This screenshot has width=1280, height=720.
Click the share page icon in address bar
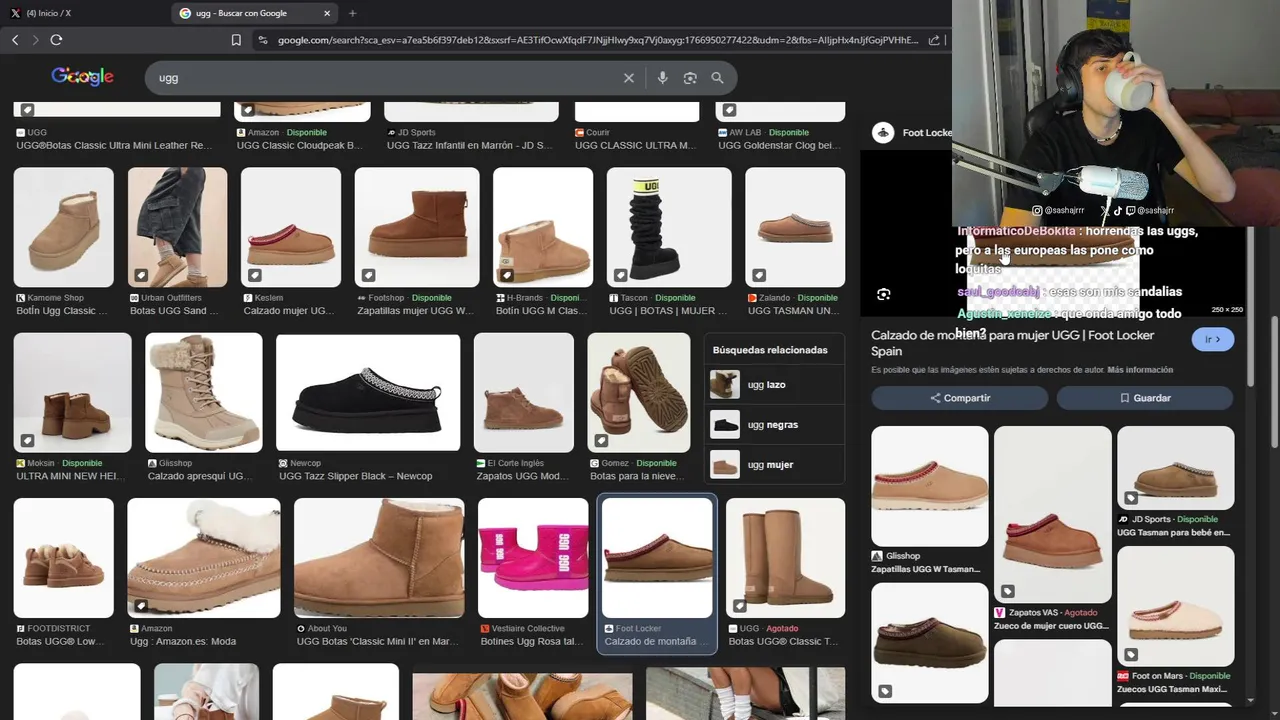pos(934,40)
